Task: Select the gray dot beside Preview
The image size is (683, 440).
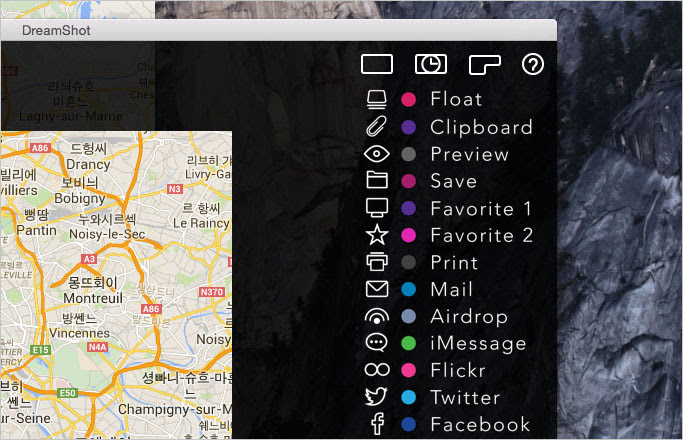Action: click(408, 154)
